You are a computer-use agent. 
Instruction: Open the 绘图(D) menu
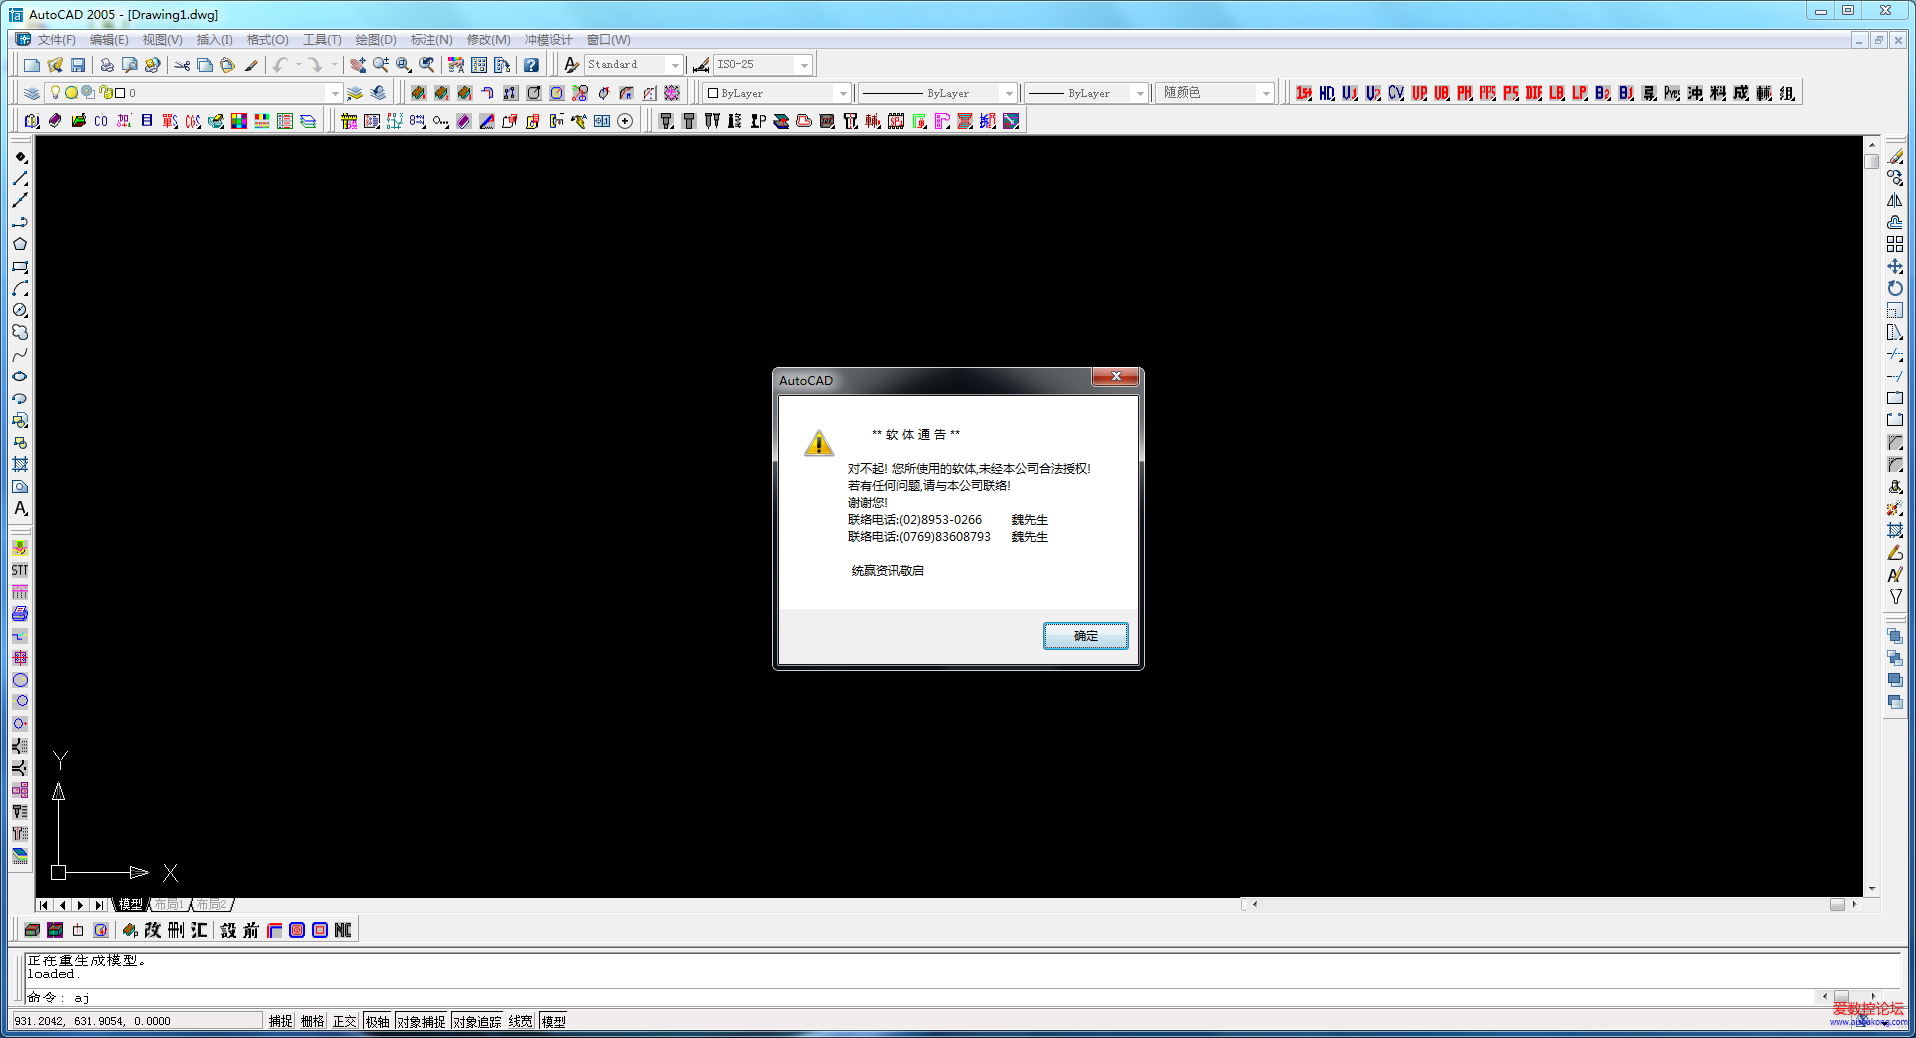click(x=376, y=40)
